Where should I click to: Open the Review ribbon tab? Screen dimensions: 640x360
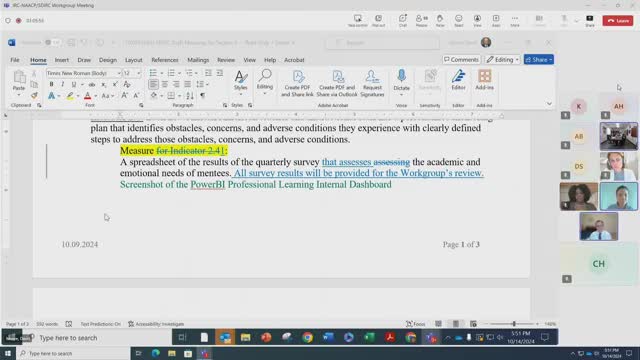pyautogui.click(x=226, y=60)
